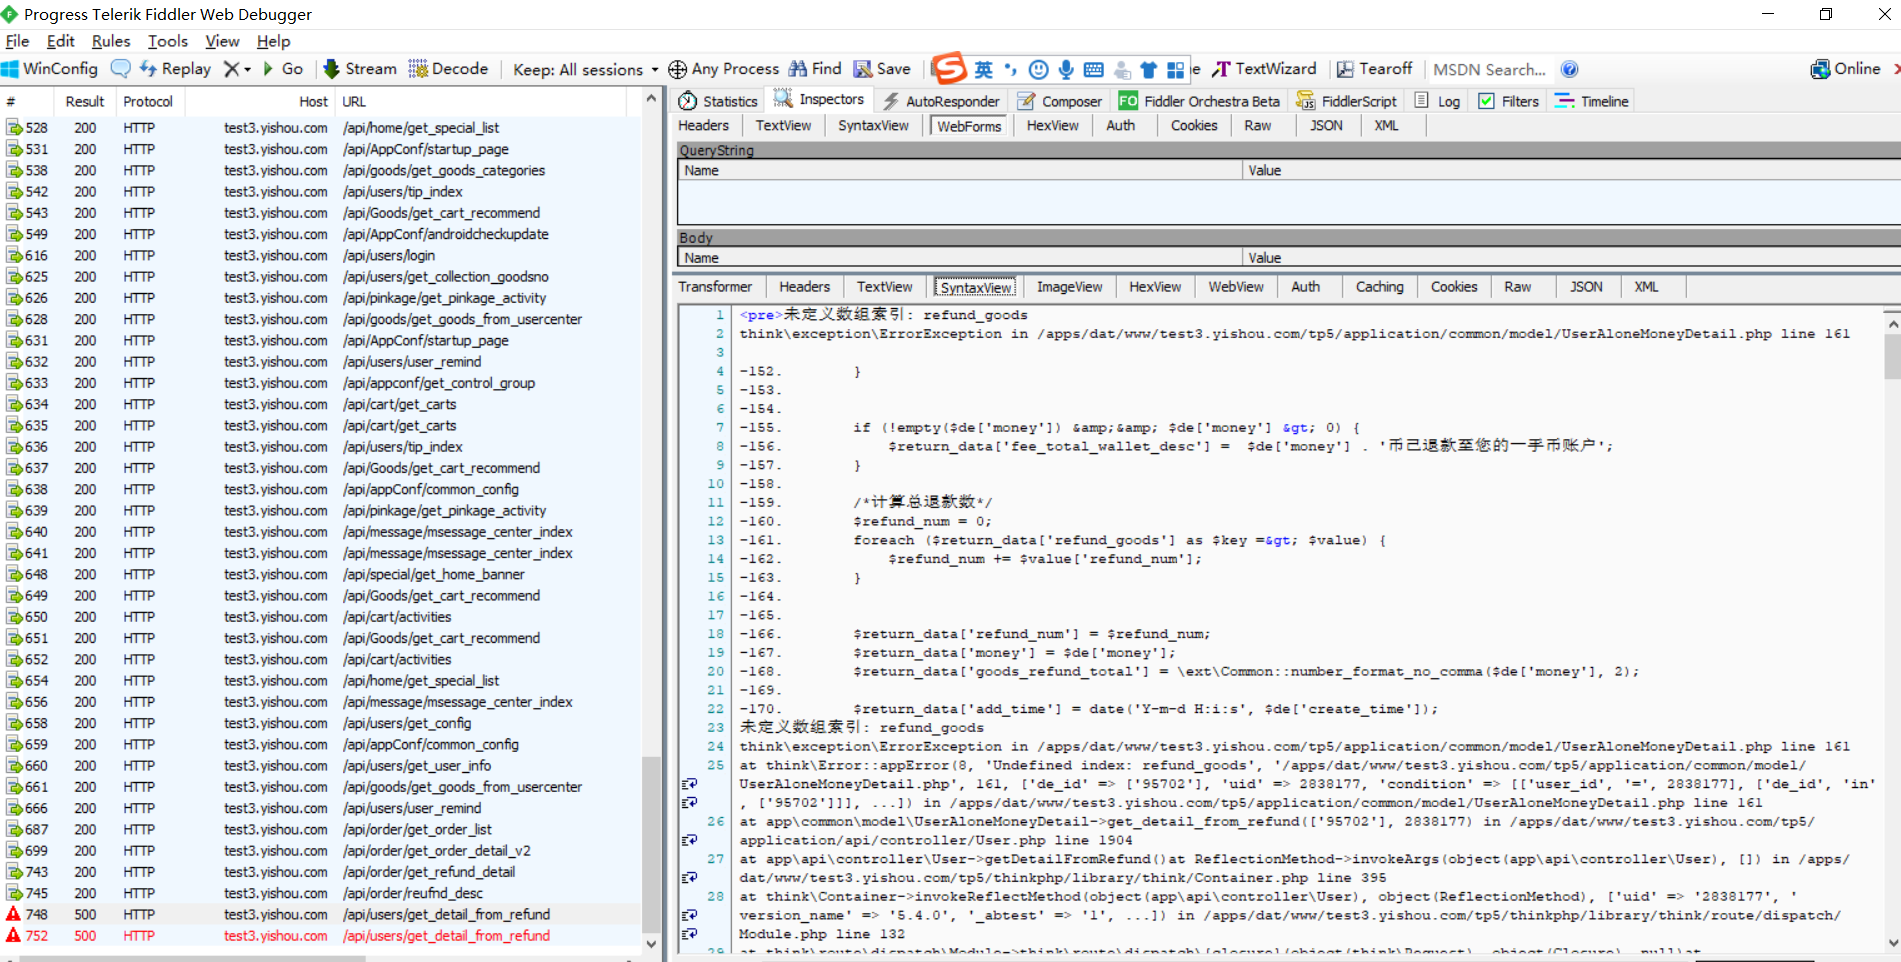Select session 752 shown in red
The height and width of the screenshot is (962, 1901).
pyautogui.click(x=320, y=936)
